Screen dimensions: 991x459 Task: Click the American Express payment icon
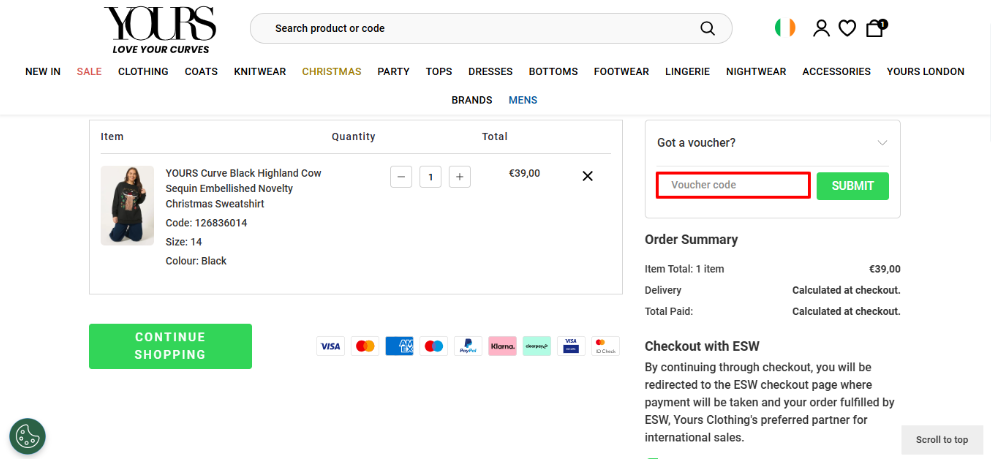pyautogui.click(x=399, y=346)
